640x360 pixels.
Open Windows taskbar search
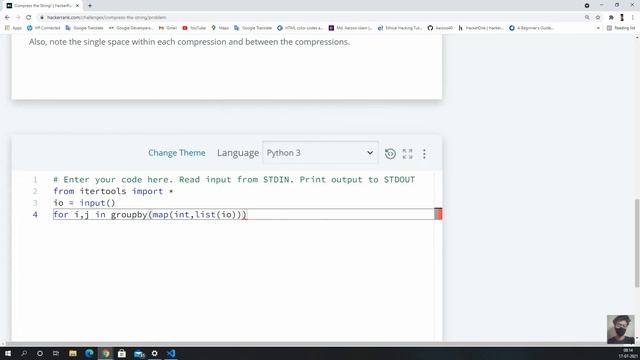[x=24, y=353]
